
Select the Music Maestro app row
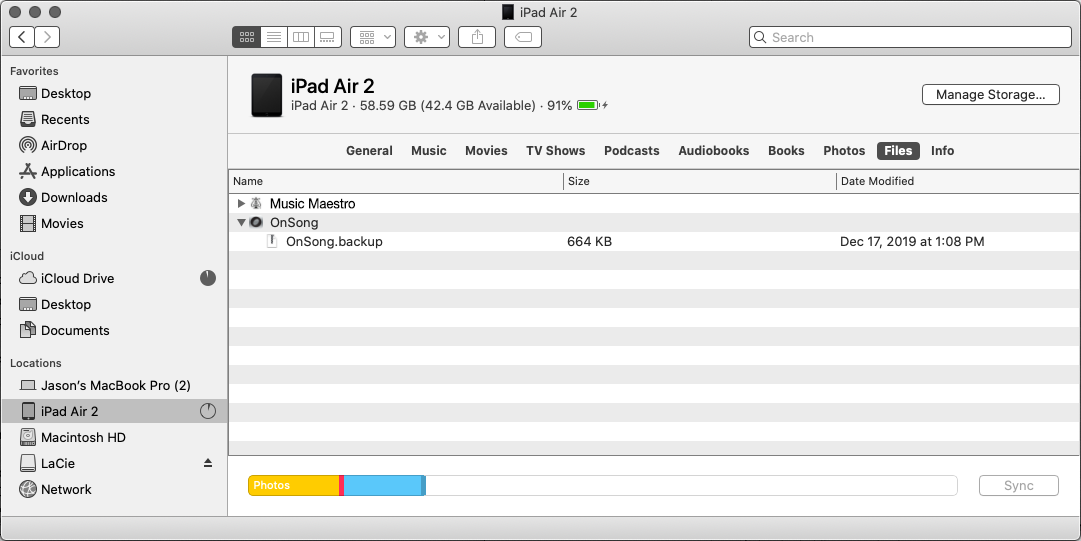(x=654, y=203)
